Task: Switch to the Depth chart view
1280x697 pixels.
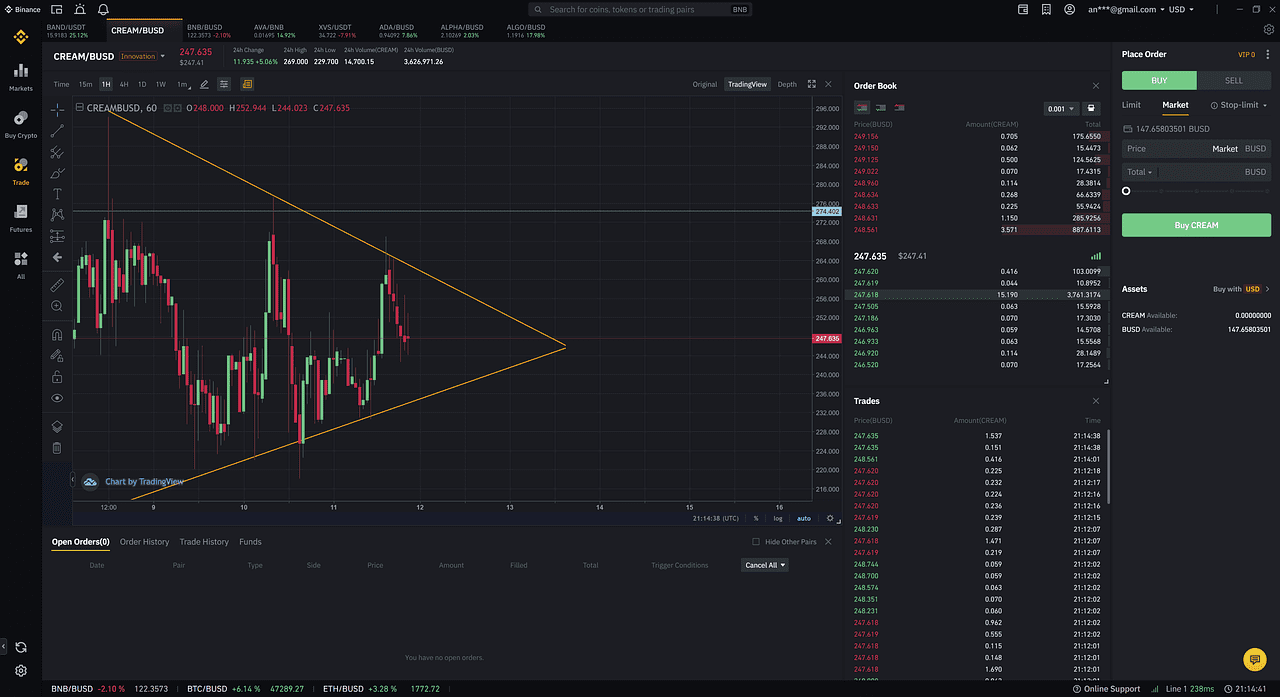Action: coord(787,84)
